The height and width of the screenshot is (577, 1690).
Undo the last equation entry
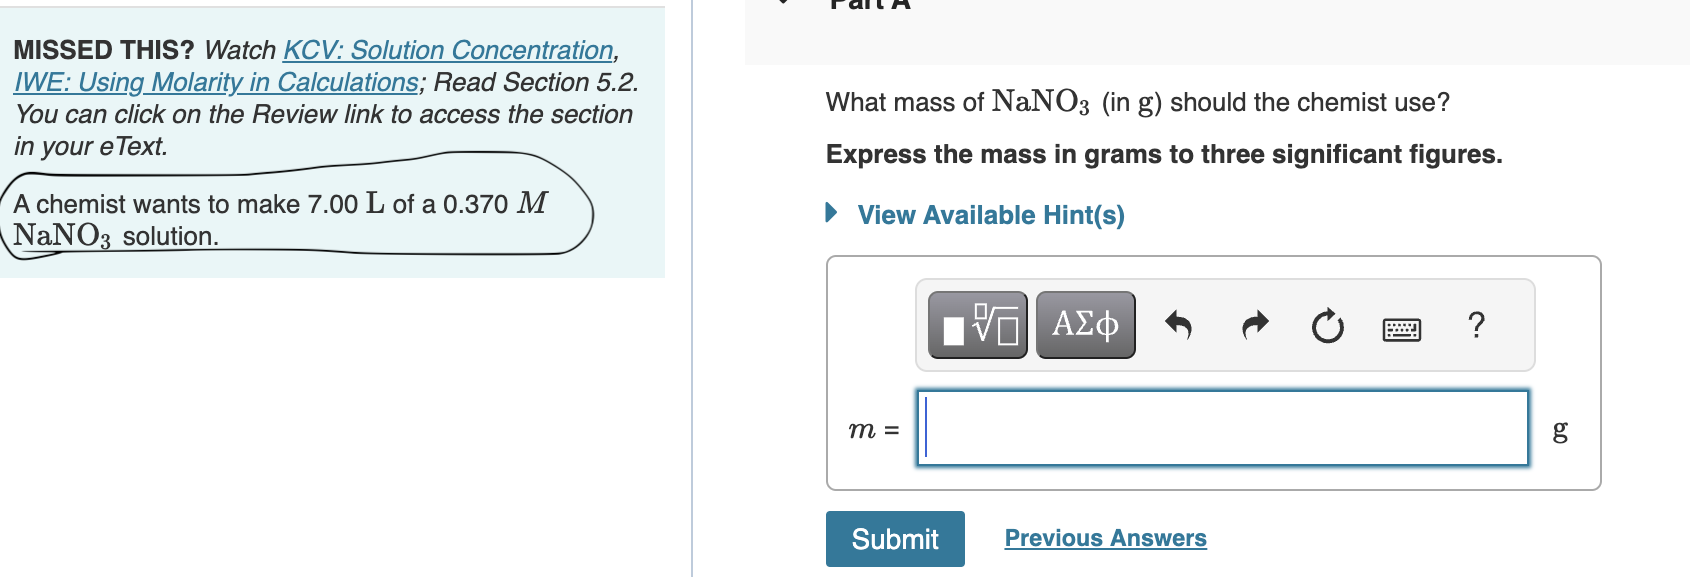click(1180, 323)
